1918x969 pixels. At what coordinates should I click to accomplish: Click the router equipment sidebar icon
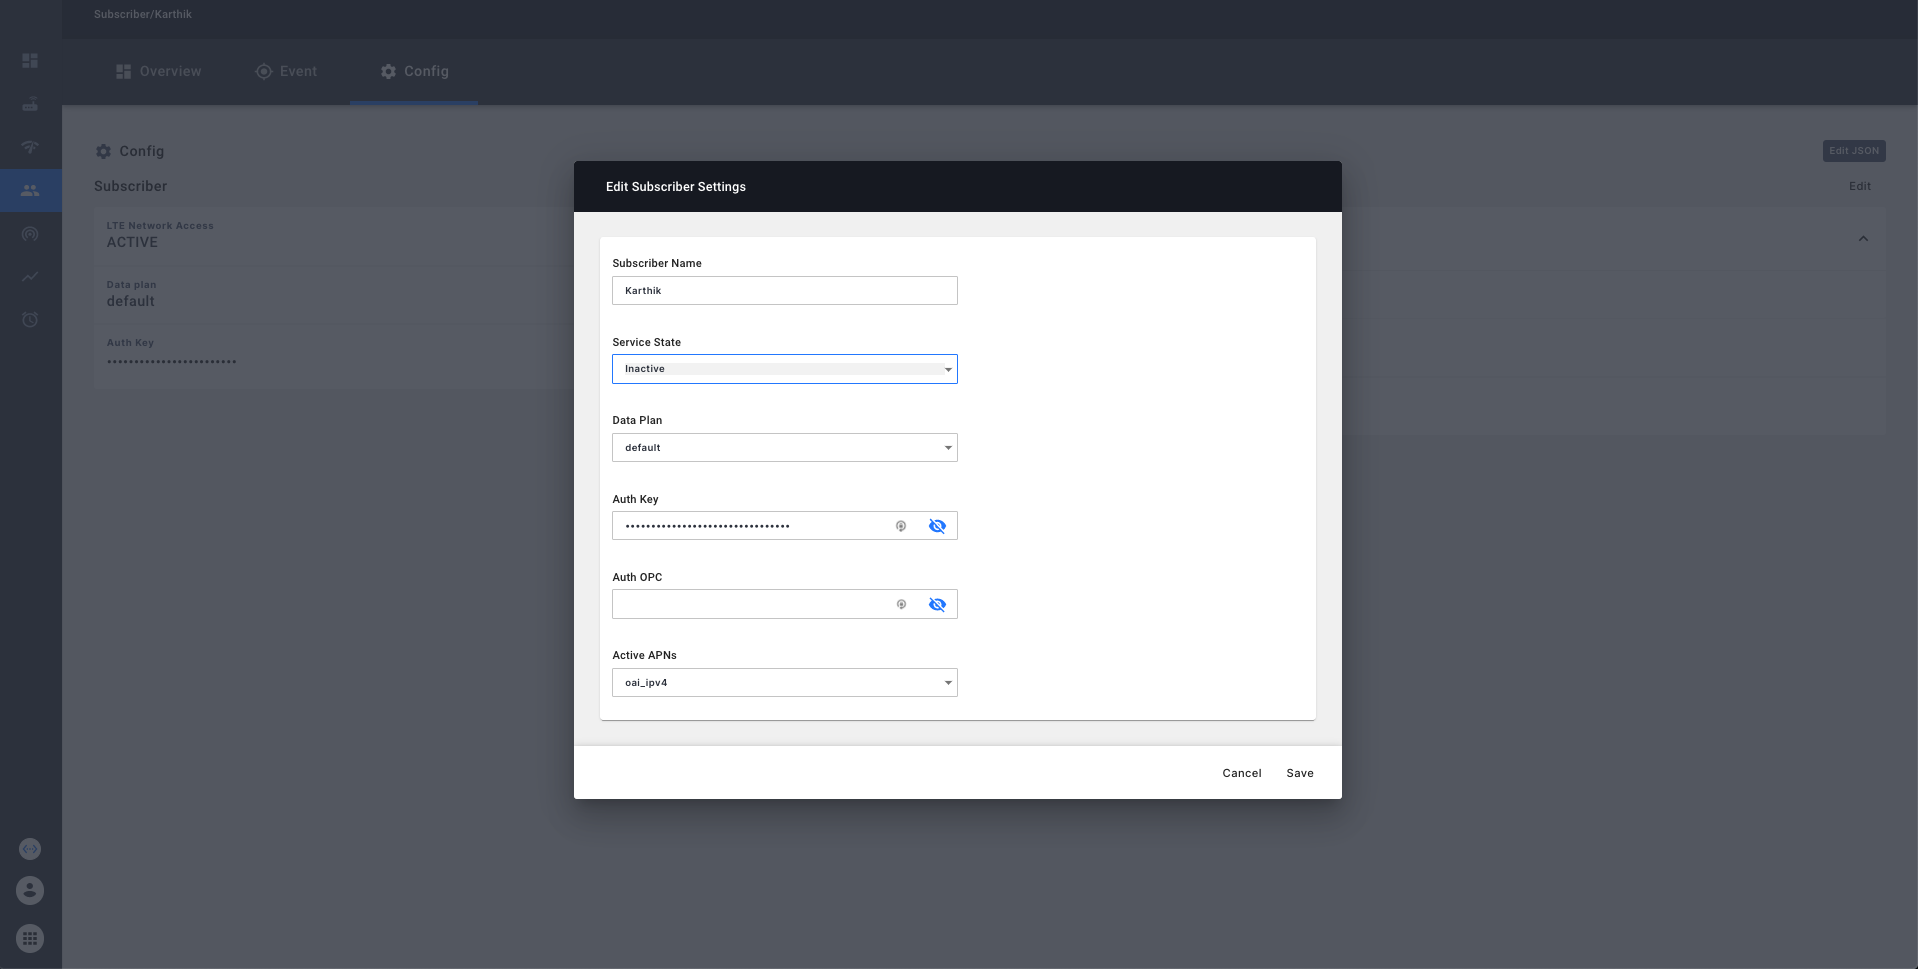click(30, 104)
